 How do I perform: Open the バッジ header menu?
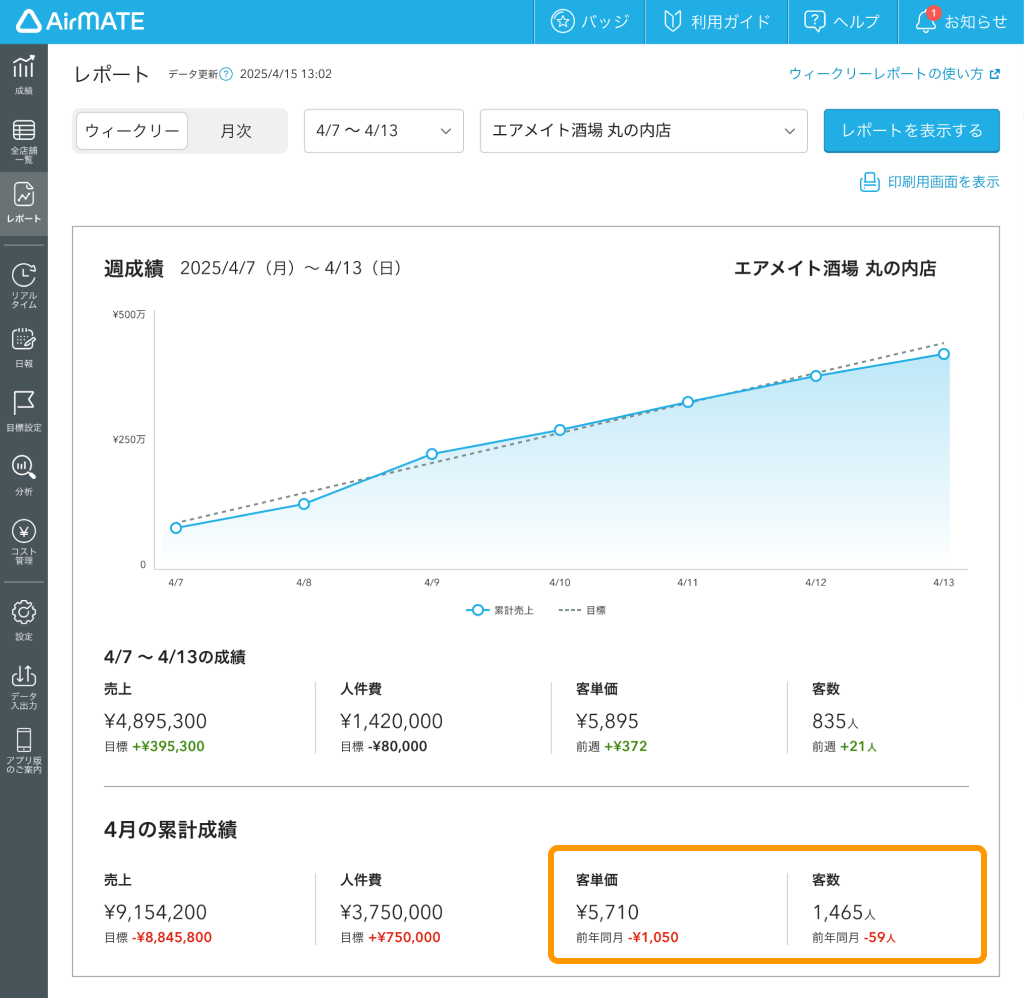click(x=590, y=22)
